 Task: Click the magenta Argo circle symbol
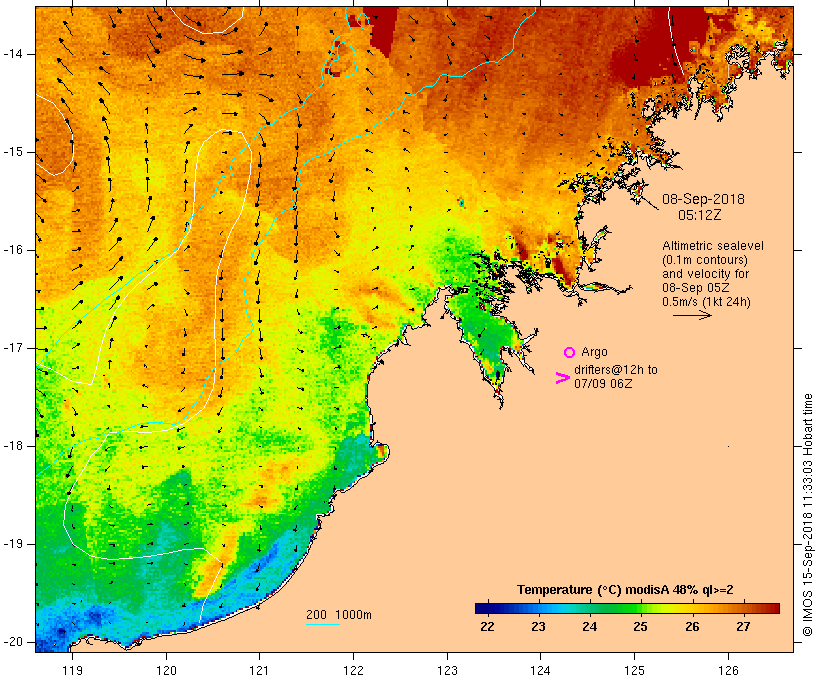point(570,353)
